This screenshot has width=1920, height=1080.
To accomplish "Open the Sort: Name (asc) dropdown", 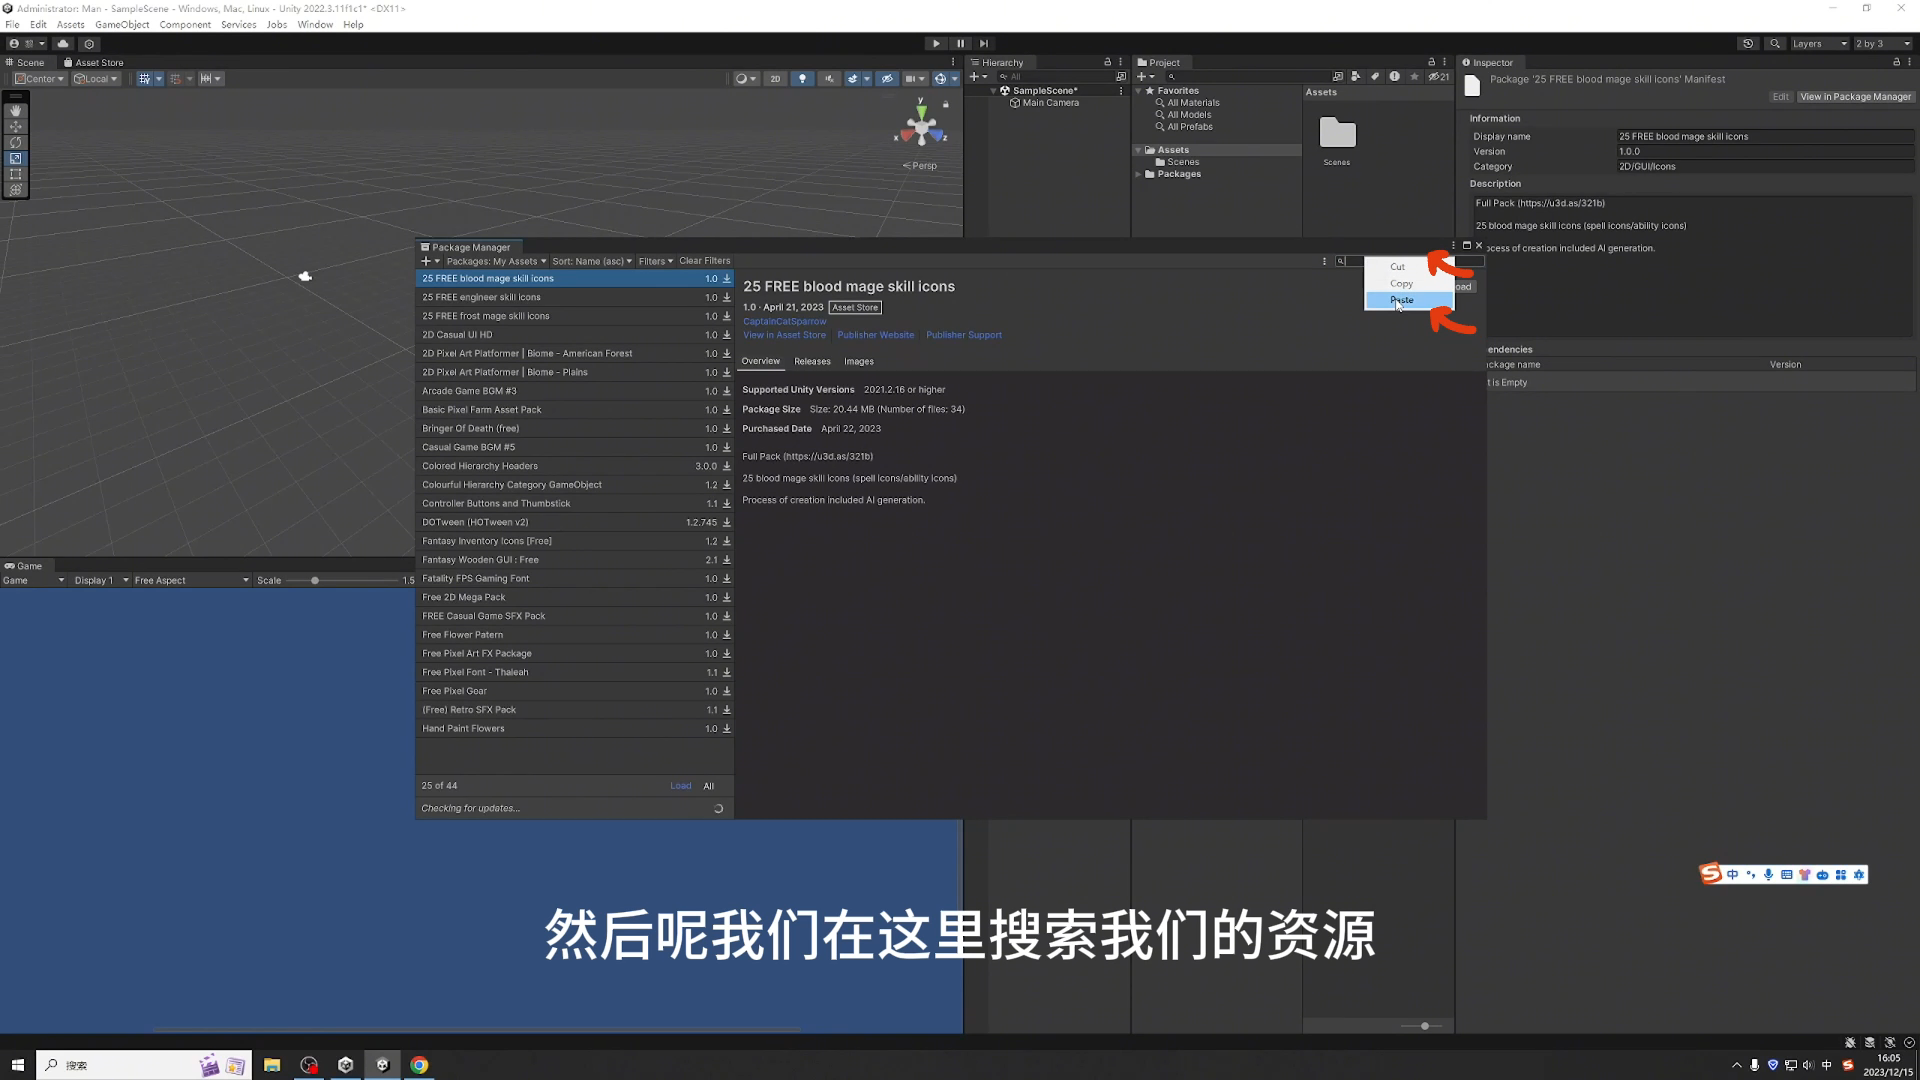I will 591,261.
